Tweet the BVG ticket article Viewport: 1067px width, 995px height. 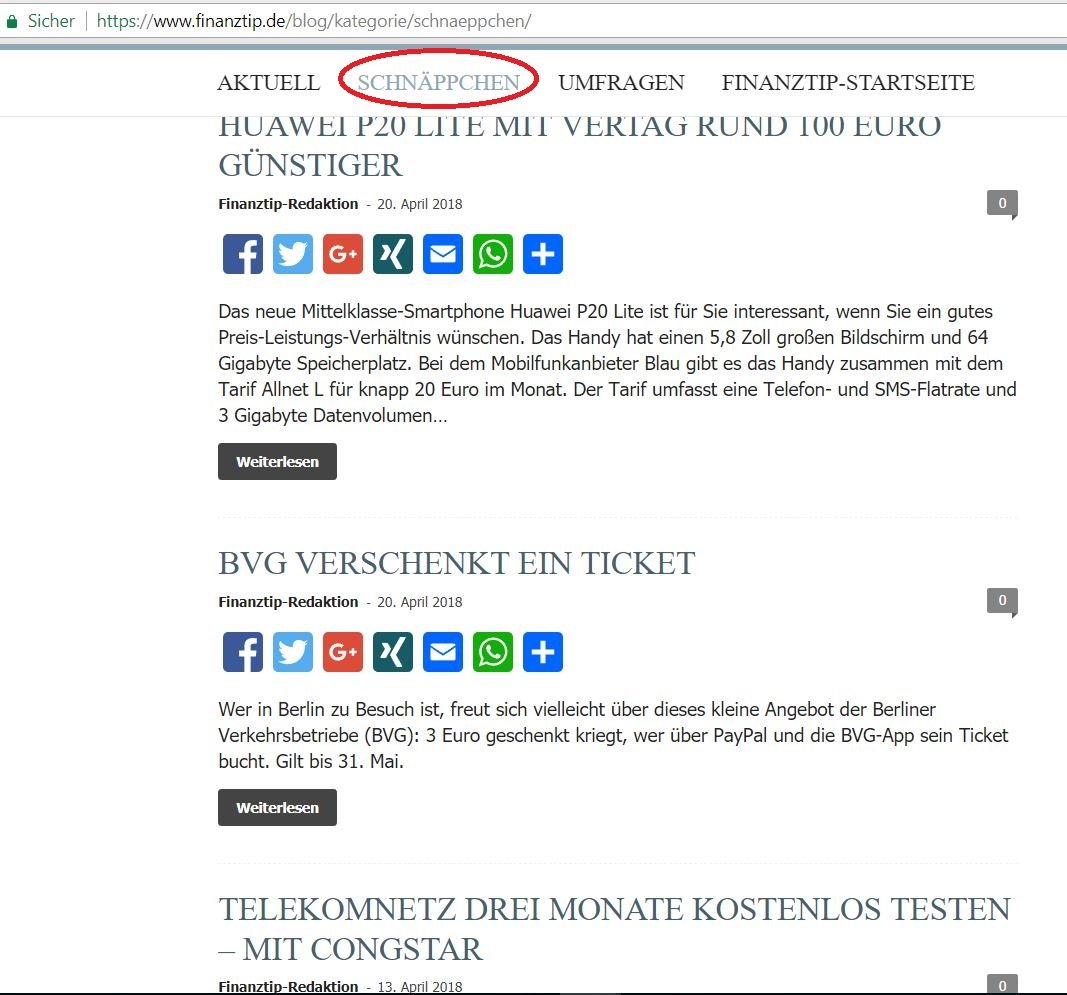tap(293, 652)
